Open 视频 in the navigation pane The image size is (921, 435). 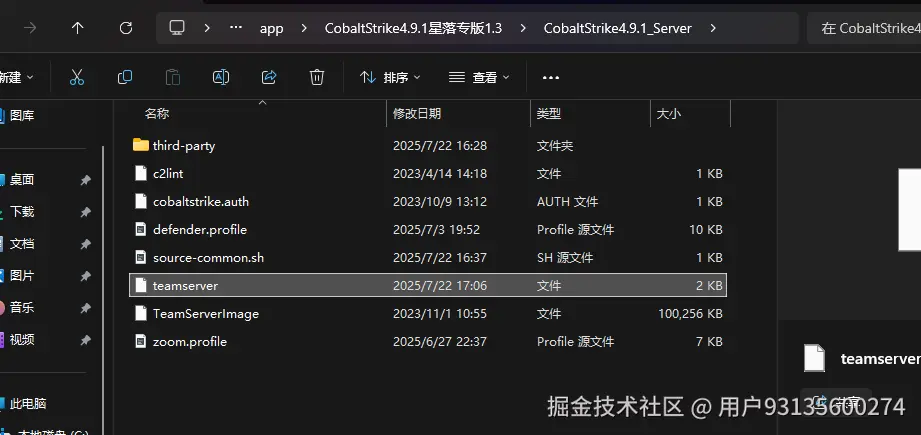pyautogui.click(x=22, y=339)
